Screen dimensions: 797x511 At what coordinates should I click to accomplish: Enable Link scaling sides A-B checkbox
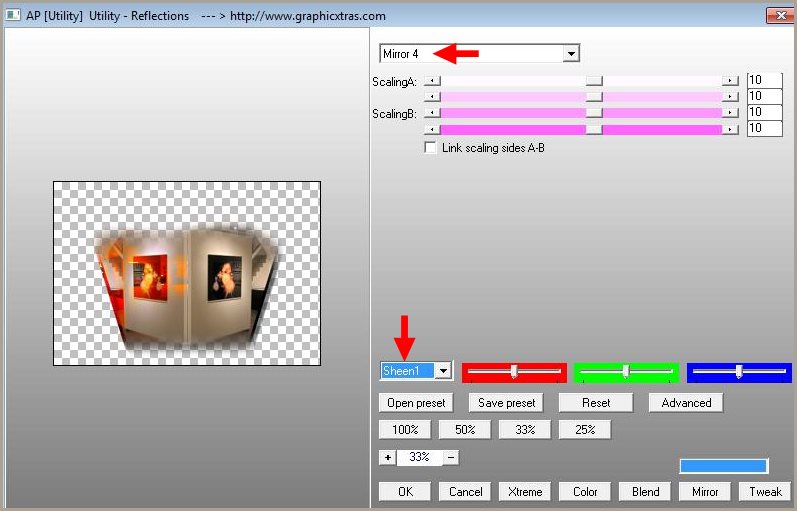click(x=431, y=147)
